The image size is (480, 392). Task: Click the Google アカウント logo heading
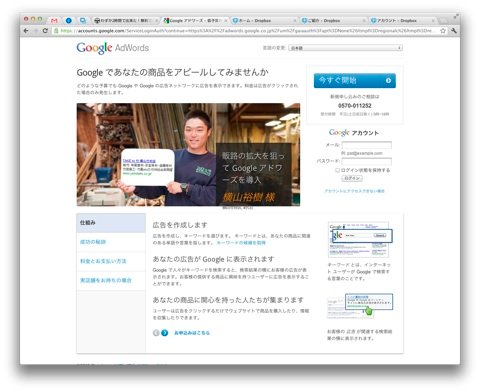click(354, 133)
